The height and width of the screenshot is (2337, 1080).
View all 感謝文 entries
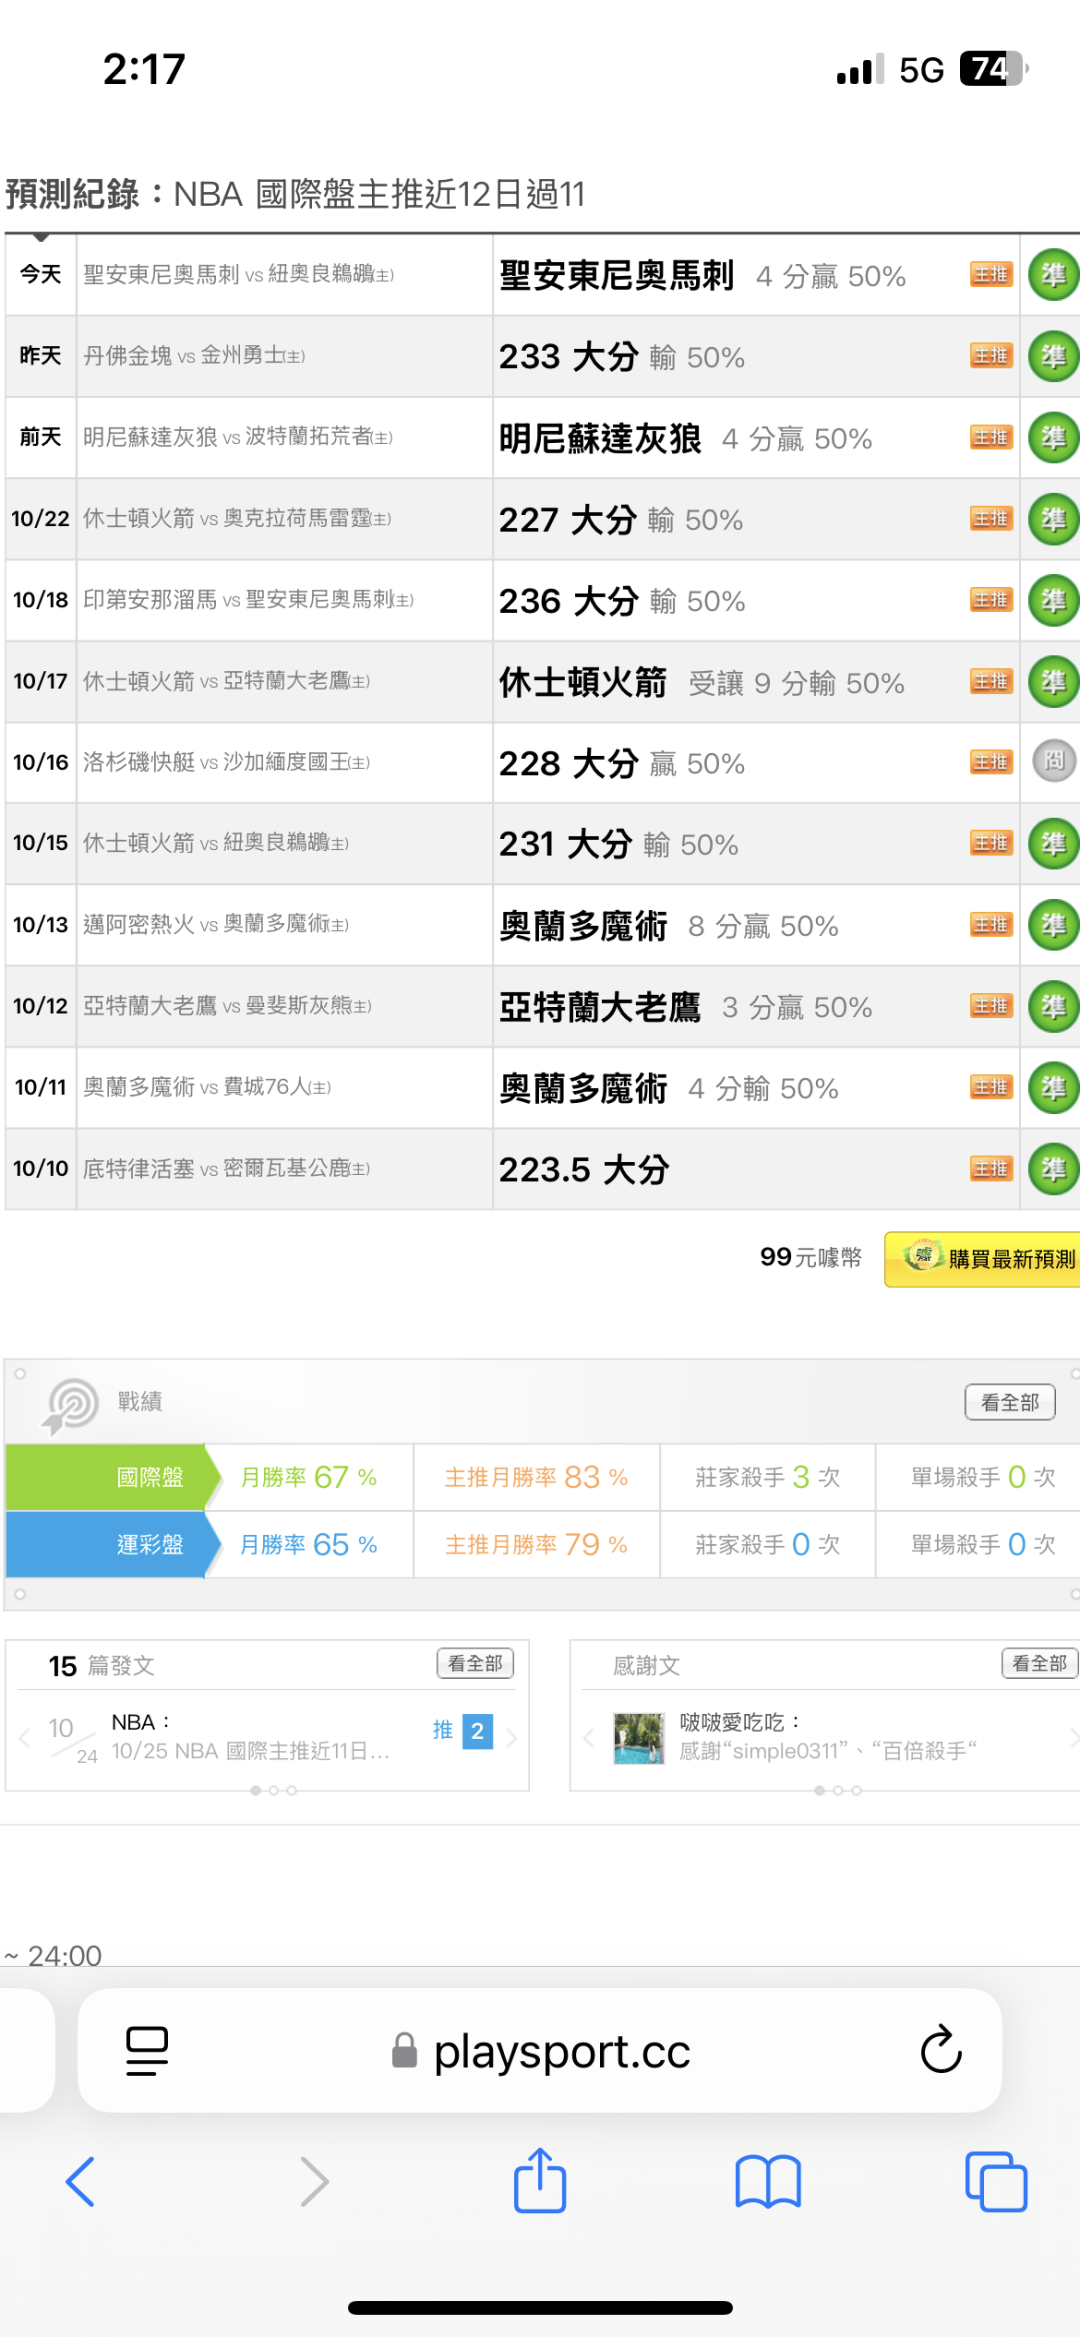1039,1663
